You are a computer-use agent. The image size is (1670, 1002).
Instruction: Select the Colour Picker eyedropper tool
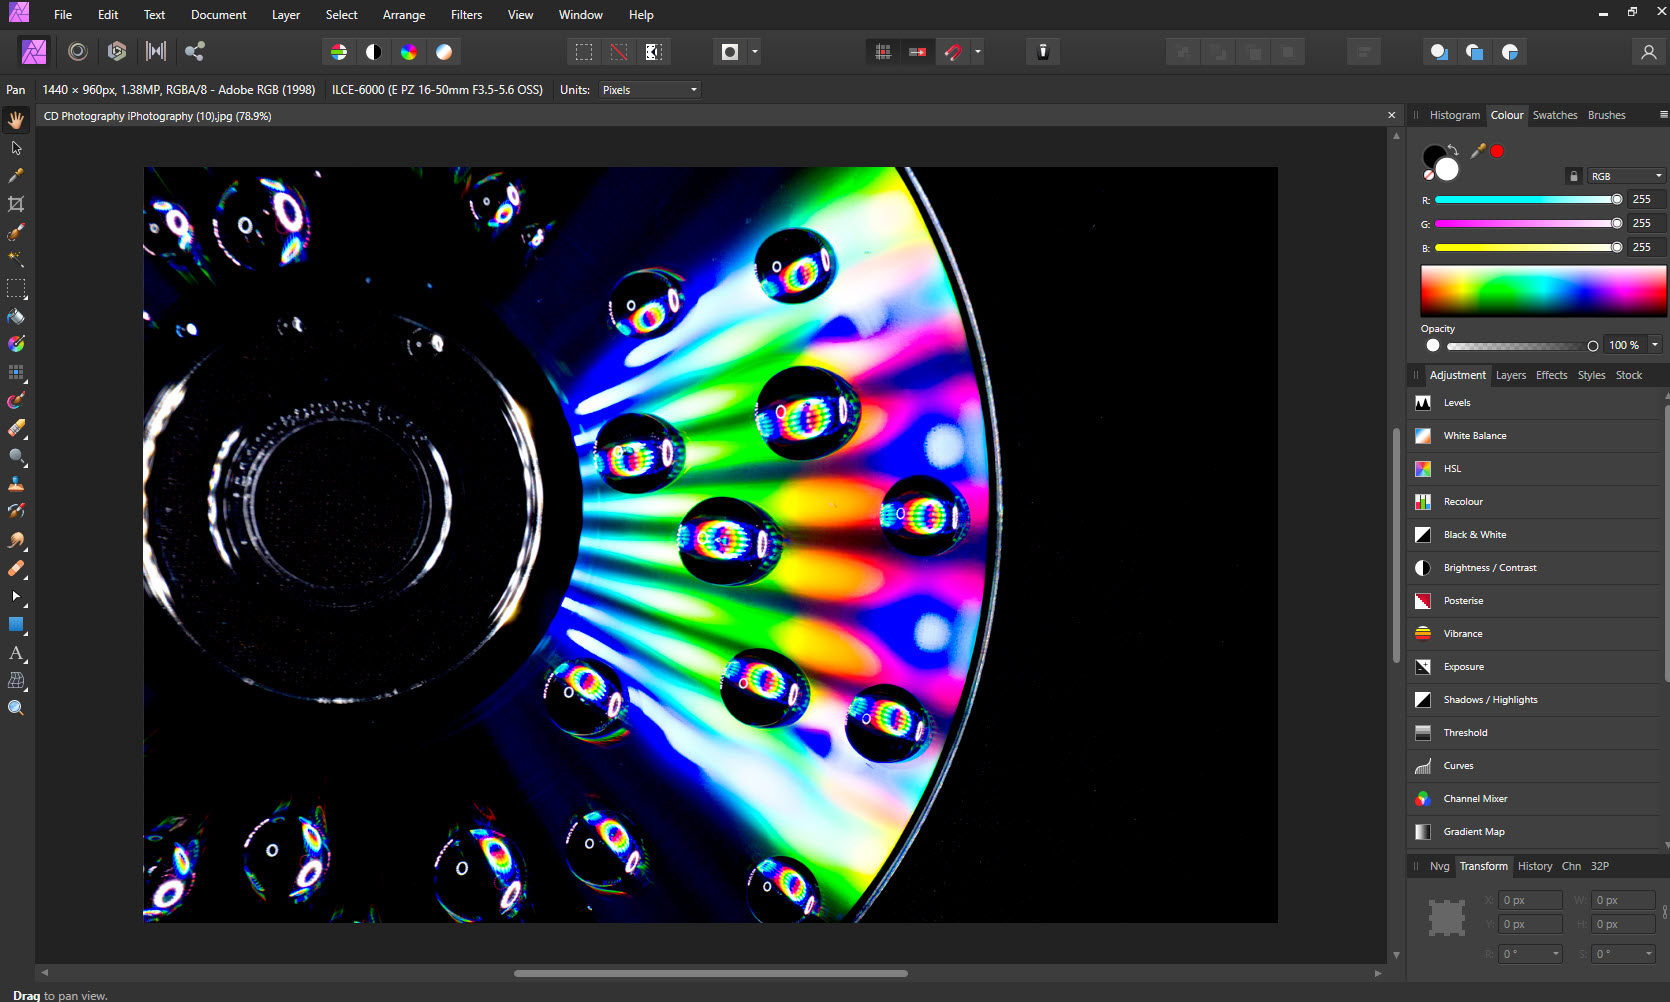[16, 176]
